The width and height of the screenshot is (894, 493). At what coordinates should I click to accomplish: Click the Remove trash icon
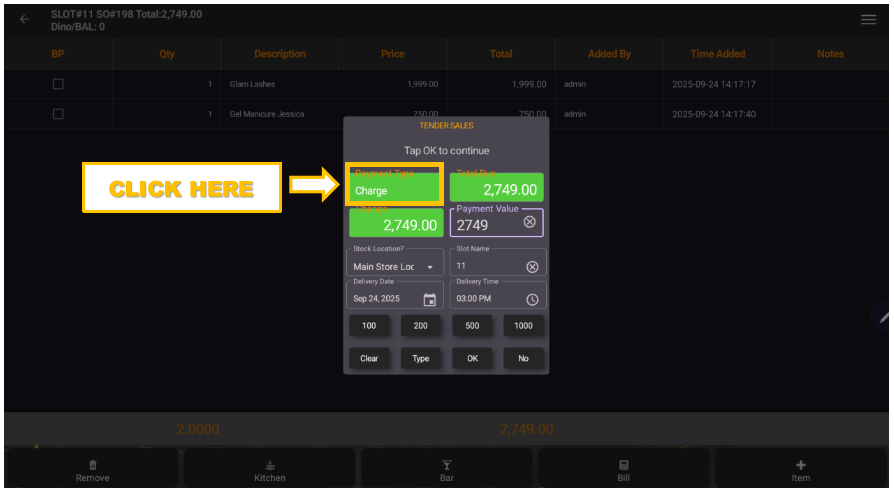93,465
